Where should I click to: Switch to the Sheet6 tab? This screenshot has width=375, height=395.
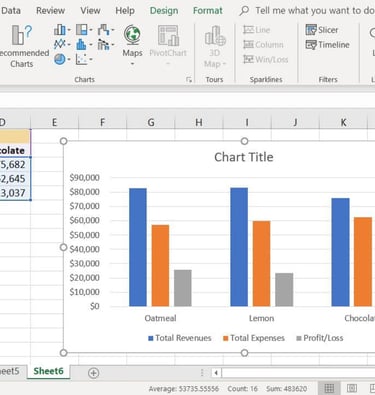(x=48, y=371)
